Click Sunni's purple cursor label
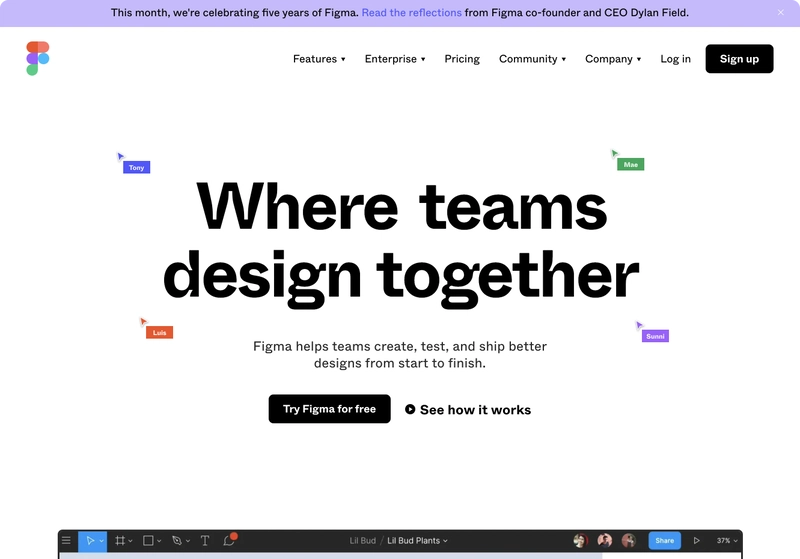 coord(655,336)
